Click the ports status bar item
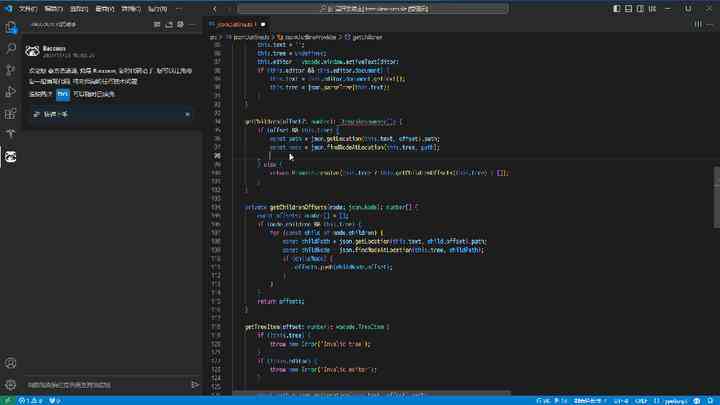Screen dimensions: 720x405 55,401
